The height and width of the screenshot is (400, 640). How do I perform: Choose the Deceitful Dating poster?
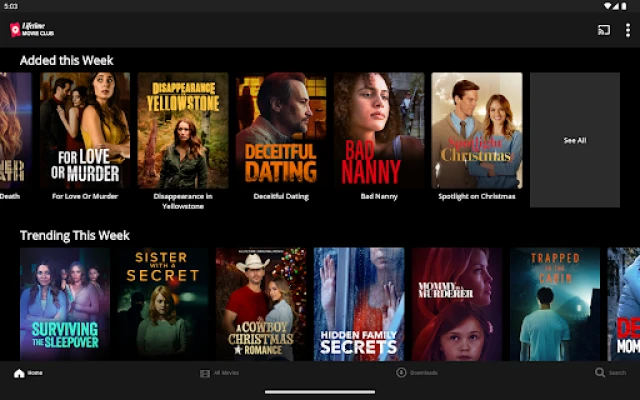coord(281,130)
